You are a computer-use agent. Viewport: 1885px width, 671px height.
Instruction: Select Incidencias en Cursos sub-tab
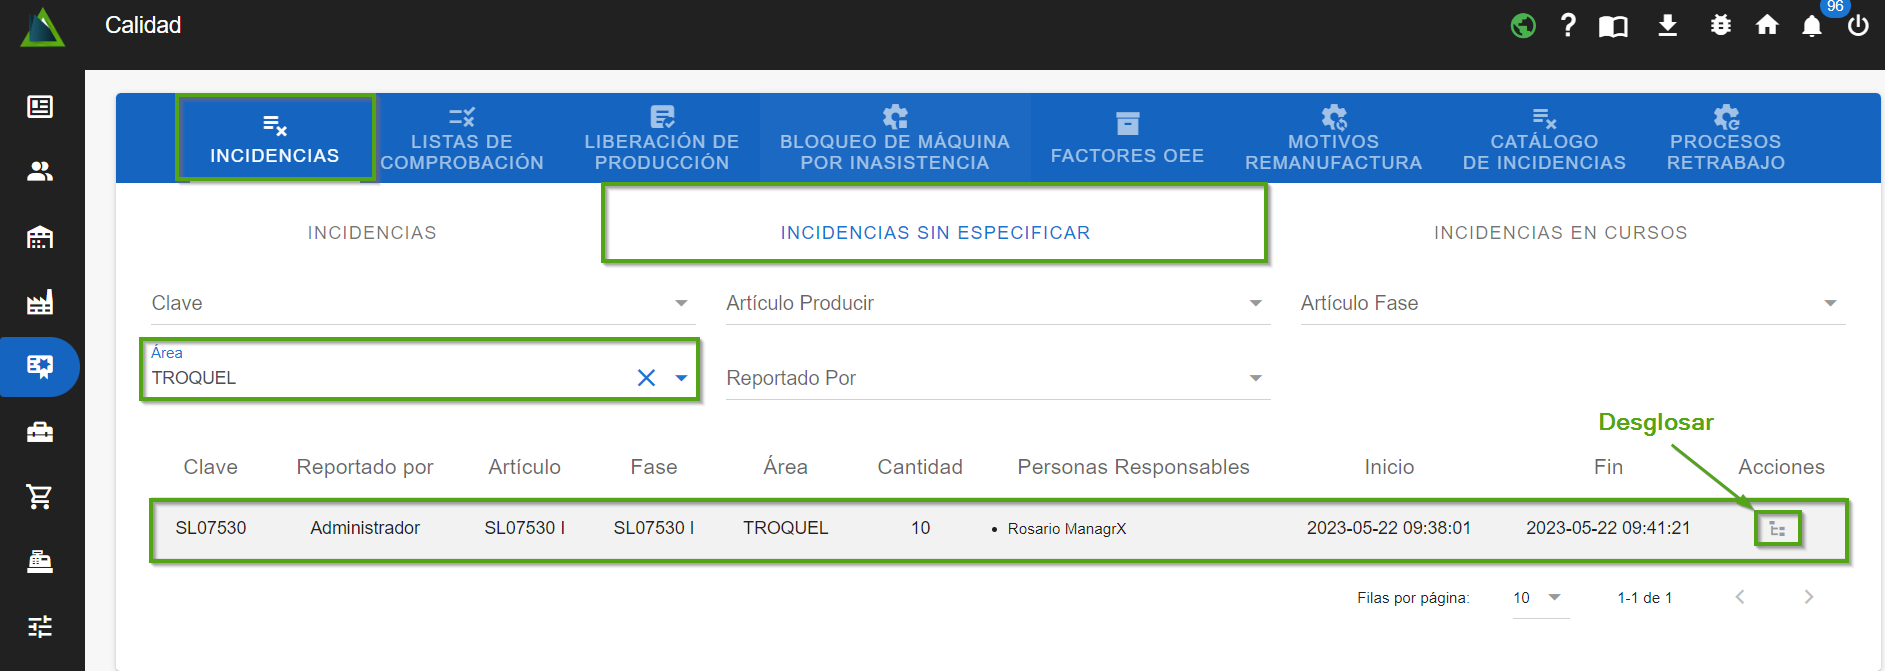pyautogui.click(x=1560, y=233)
